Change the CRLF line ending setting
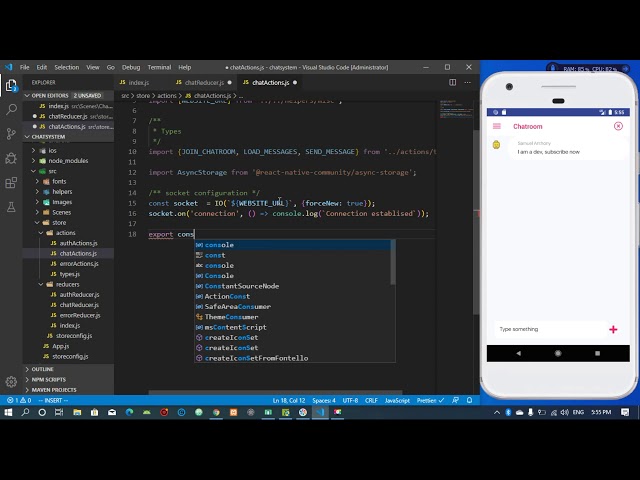 pos(371,400)
